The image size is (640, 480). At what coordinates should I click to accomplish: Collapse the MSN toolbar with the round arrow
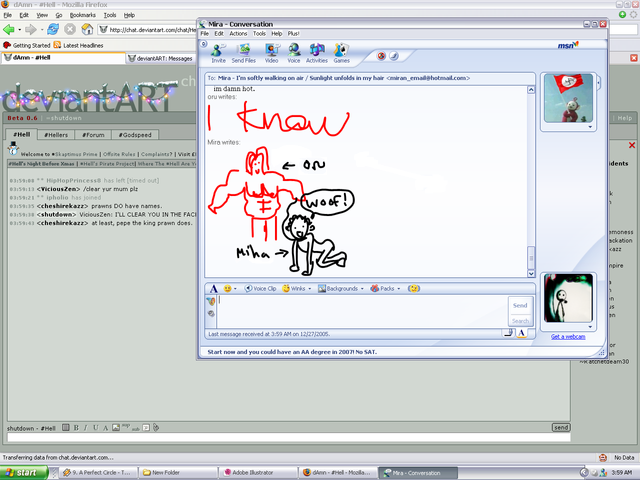coord(204,44)
